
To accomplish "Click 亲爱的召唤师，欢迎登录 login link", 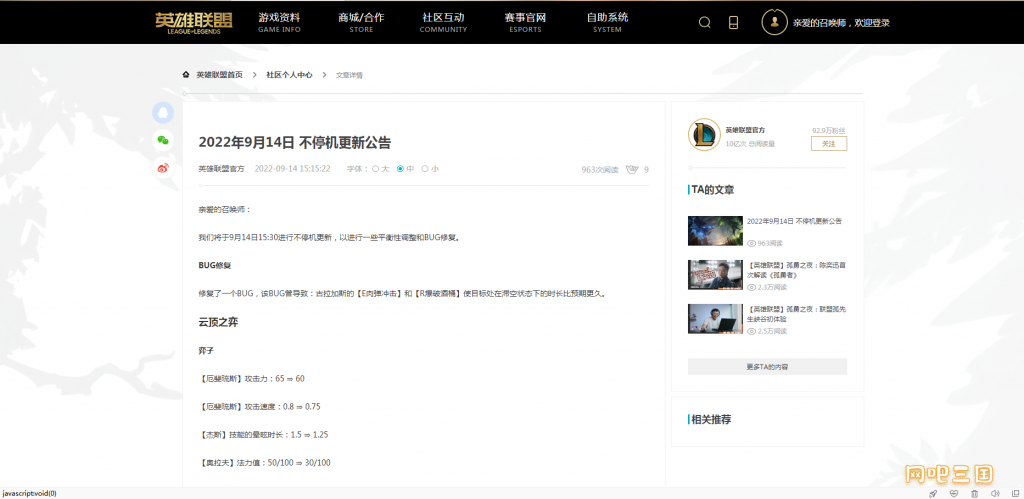I will (x=841, y=23).
